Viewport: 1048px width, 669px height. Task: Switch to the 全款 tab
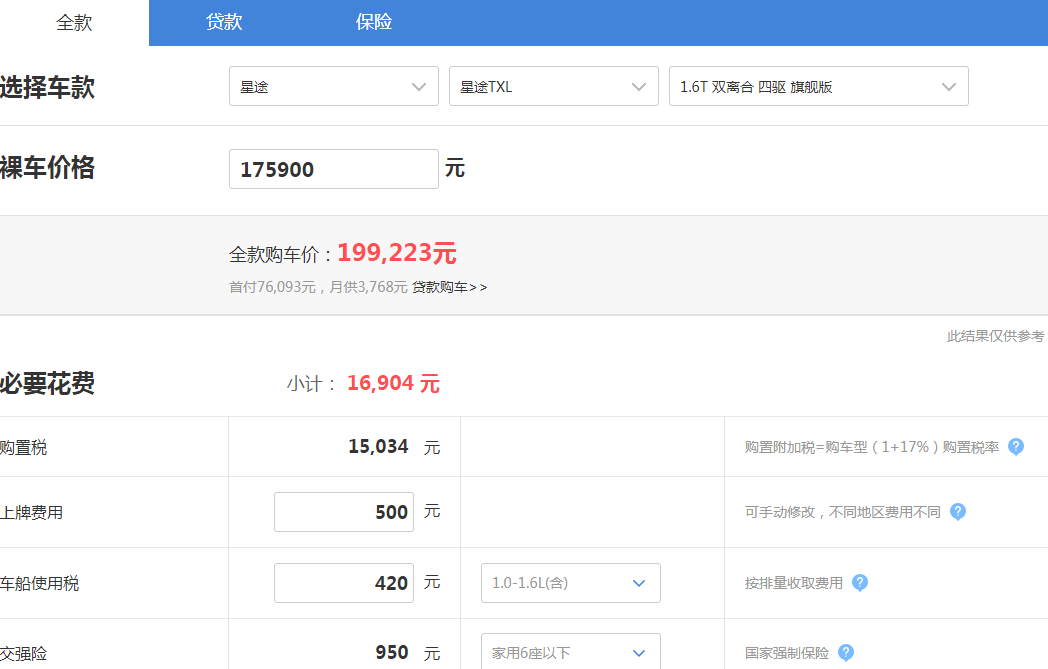pos(74,23)
